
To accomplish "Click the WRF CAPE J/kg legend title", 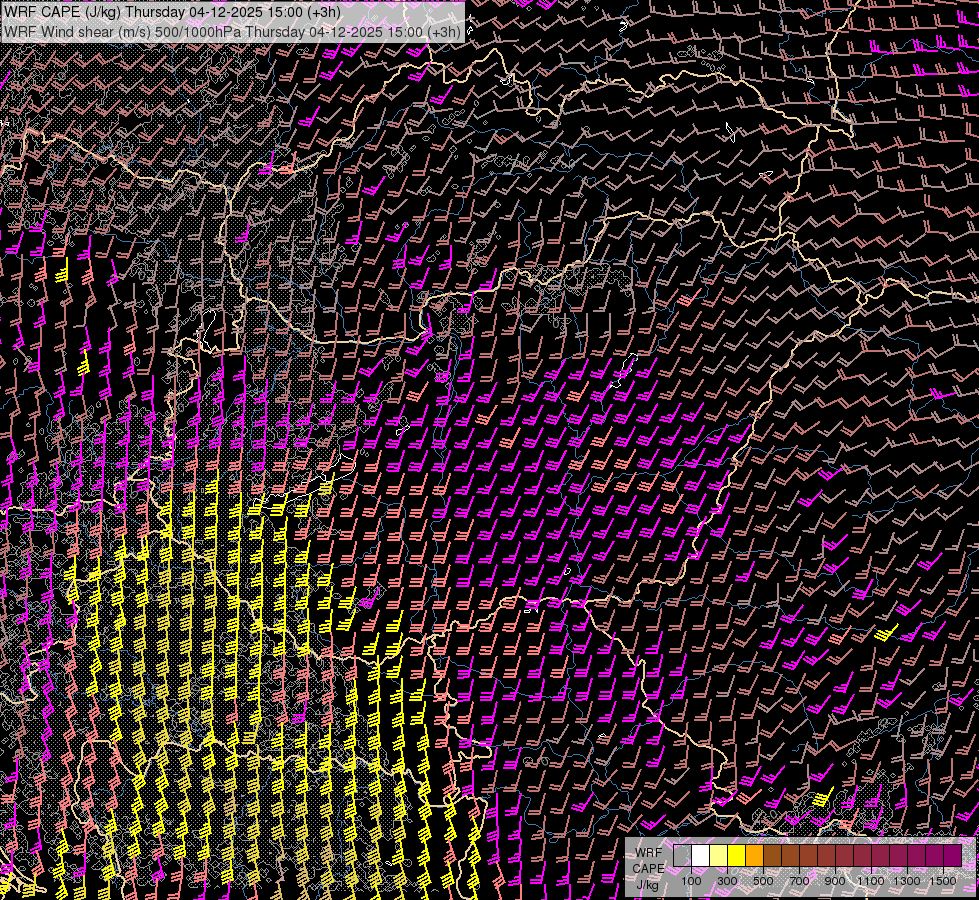I will tap(648, 868).
